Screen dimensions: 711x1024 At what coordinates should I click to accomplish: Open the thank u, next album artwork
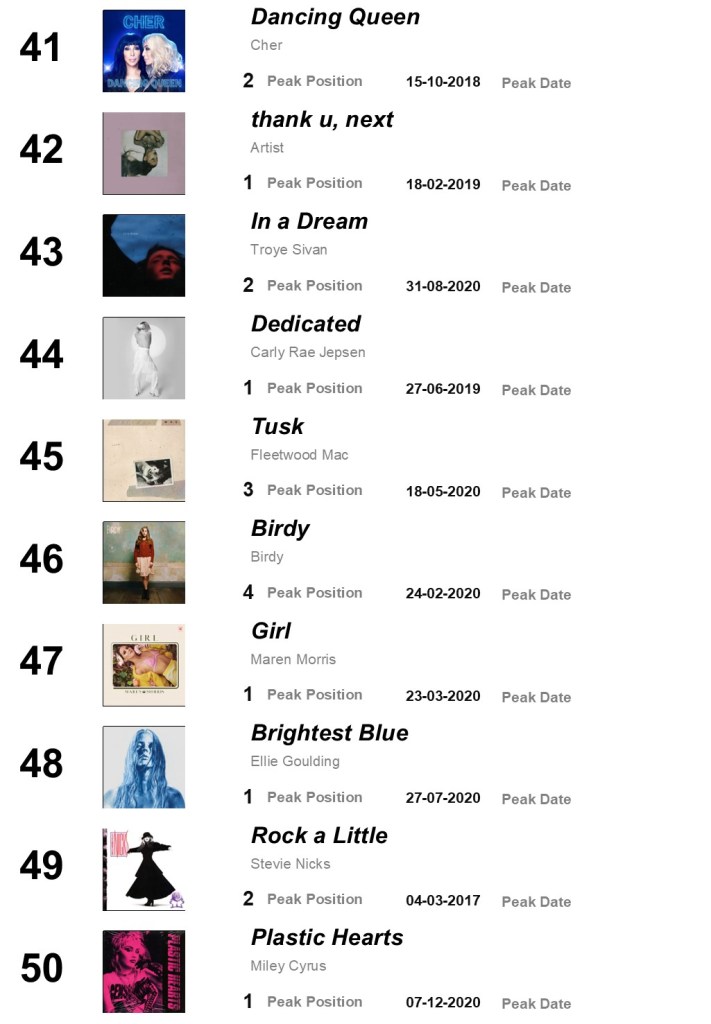click(143, 153)
